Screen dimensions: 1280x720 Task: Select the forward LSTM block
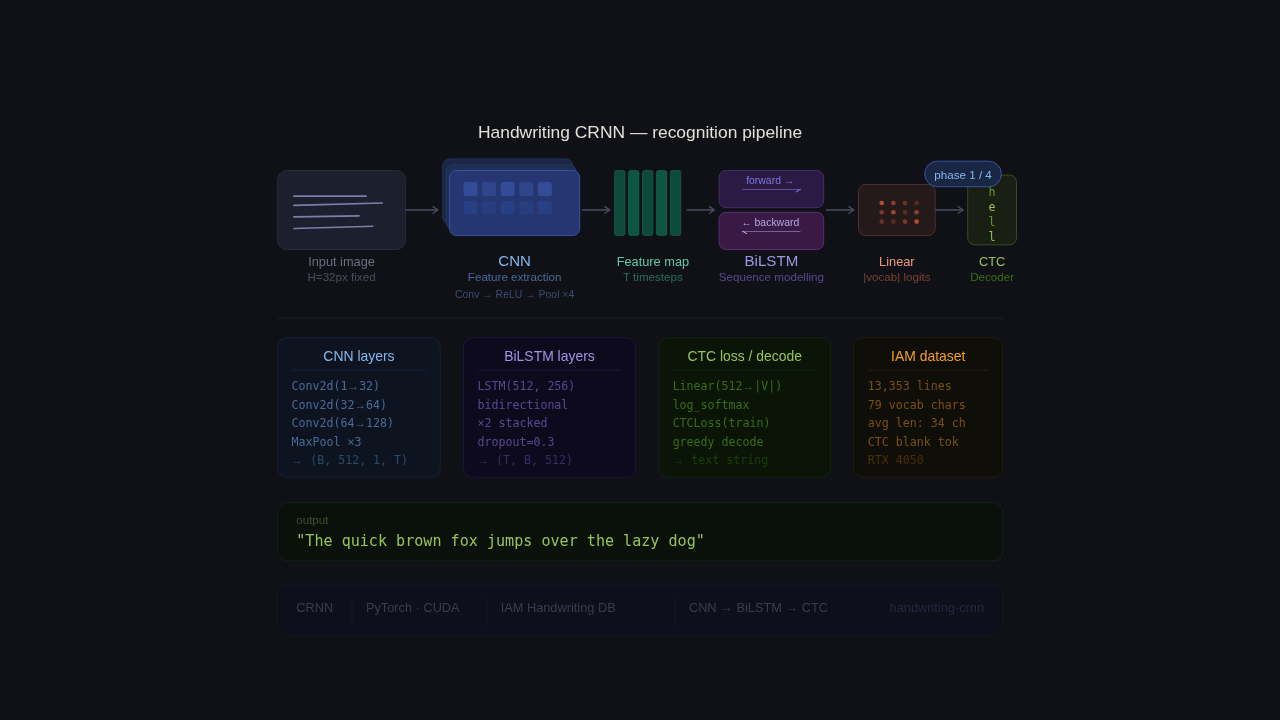click(771, 188)
